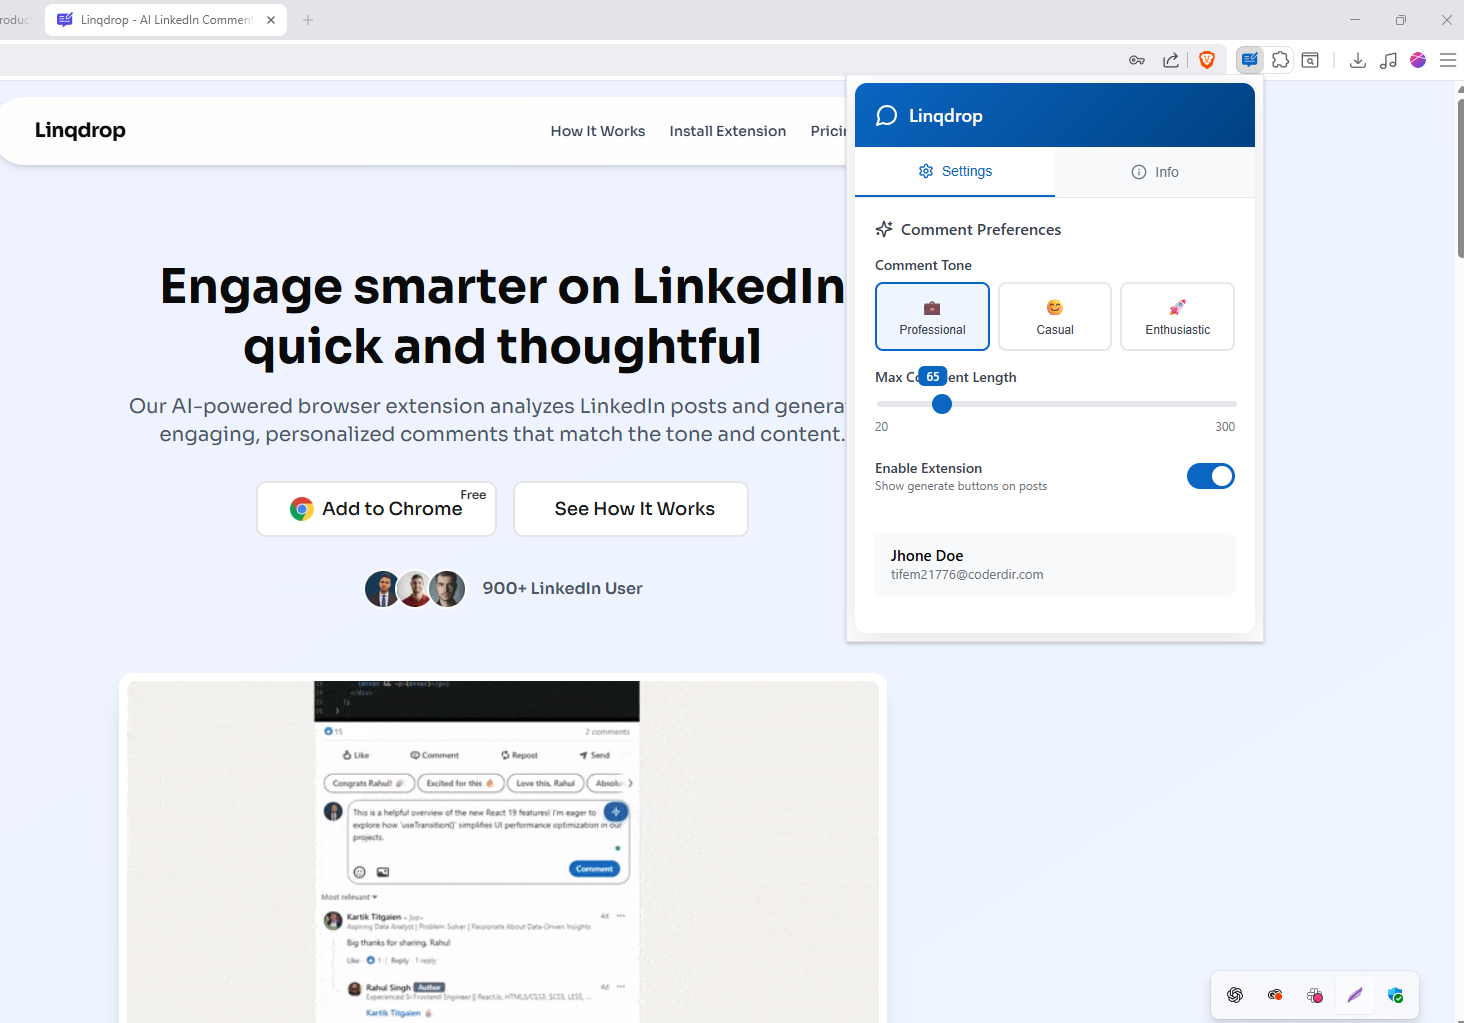Click the Jhone Doe account card

[1055, 564]
